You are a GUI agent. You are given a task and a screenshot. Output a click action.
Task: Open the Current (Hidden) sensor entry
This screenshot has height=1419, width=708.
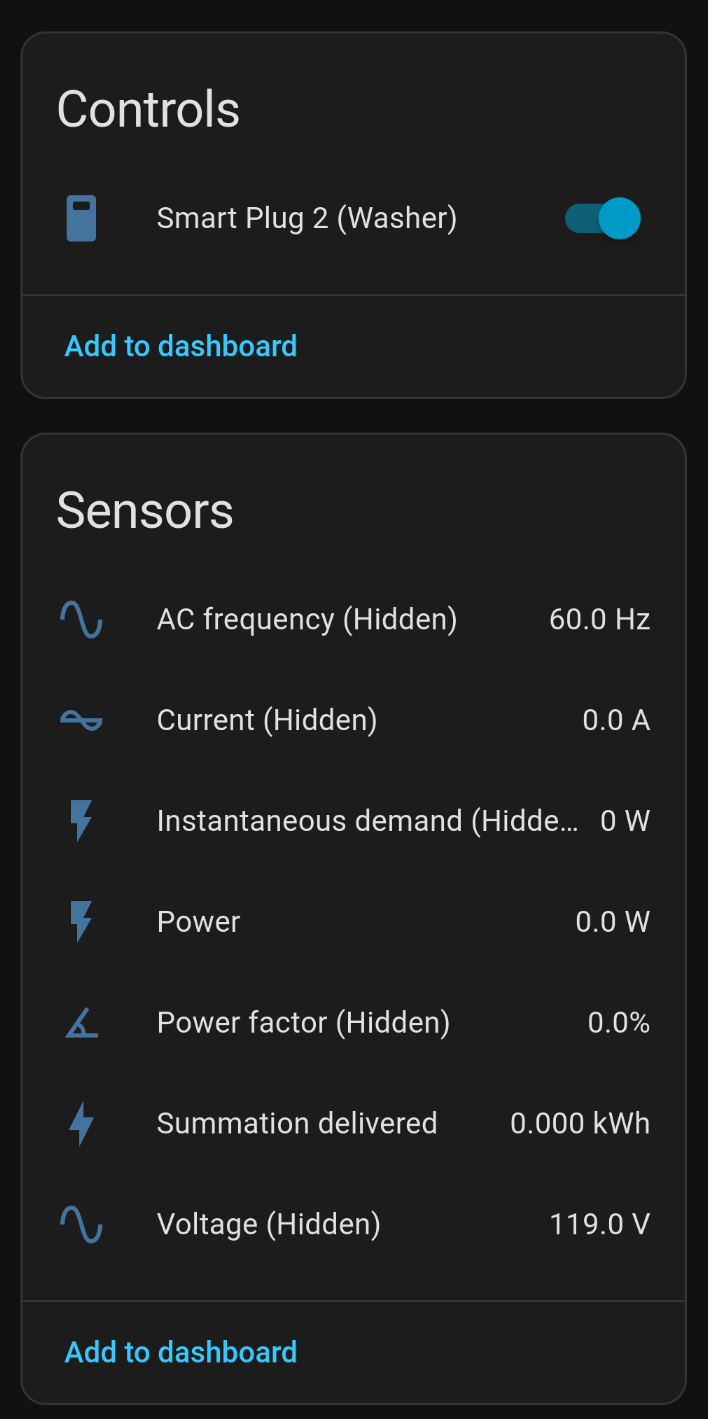(x=266, y=720)
